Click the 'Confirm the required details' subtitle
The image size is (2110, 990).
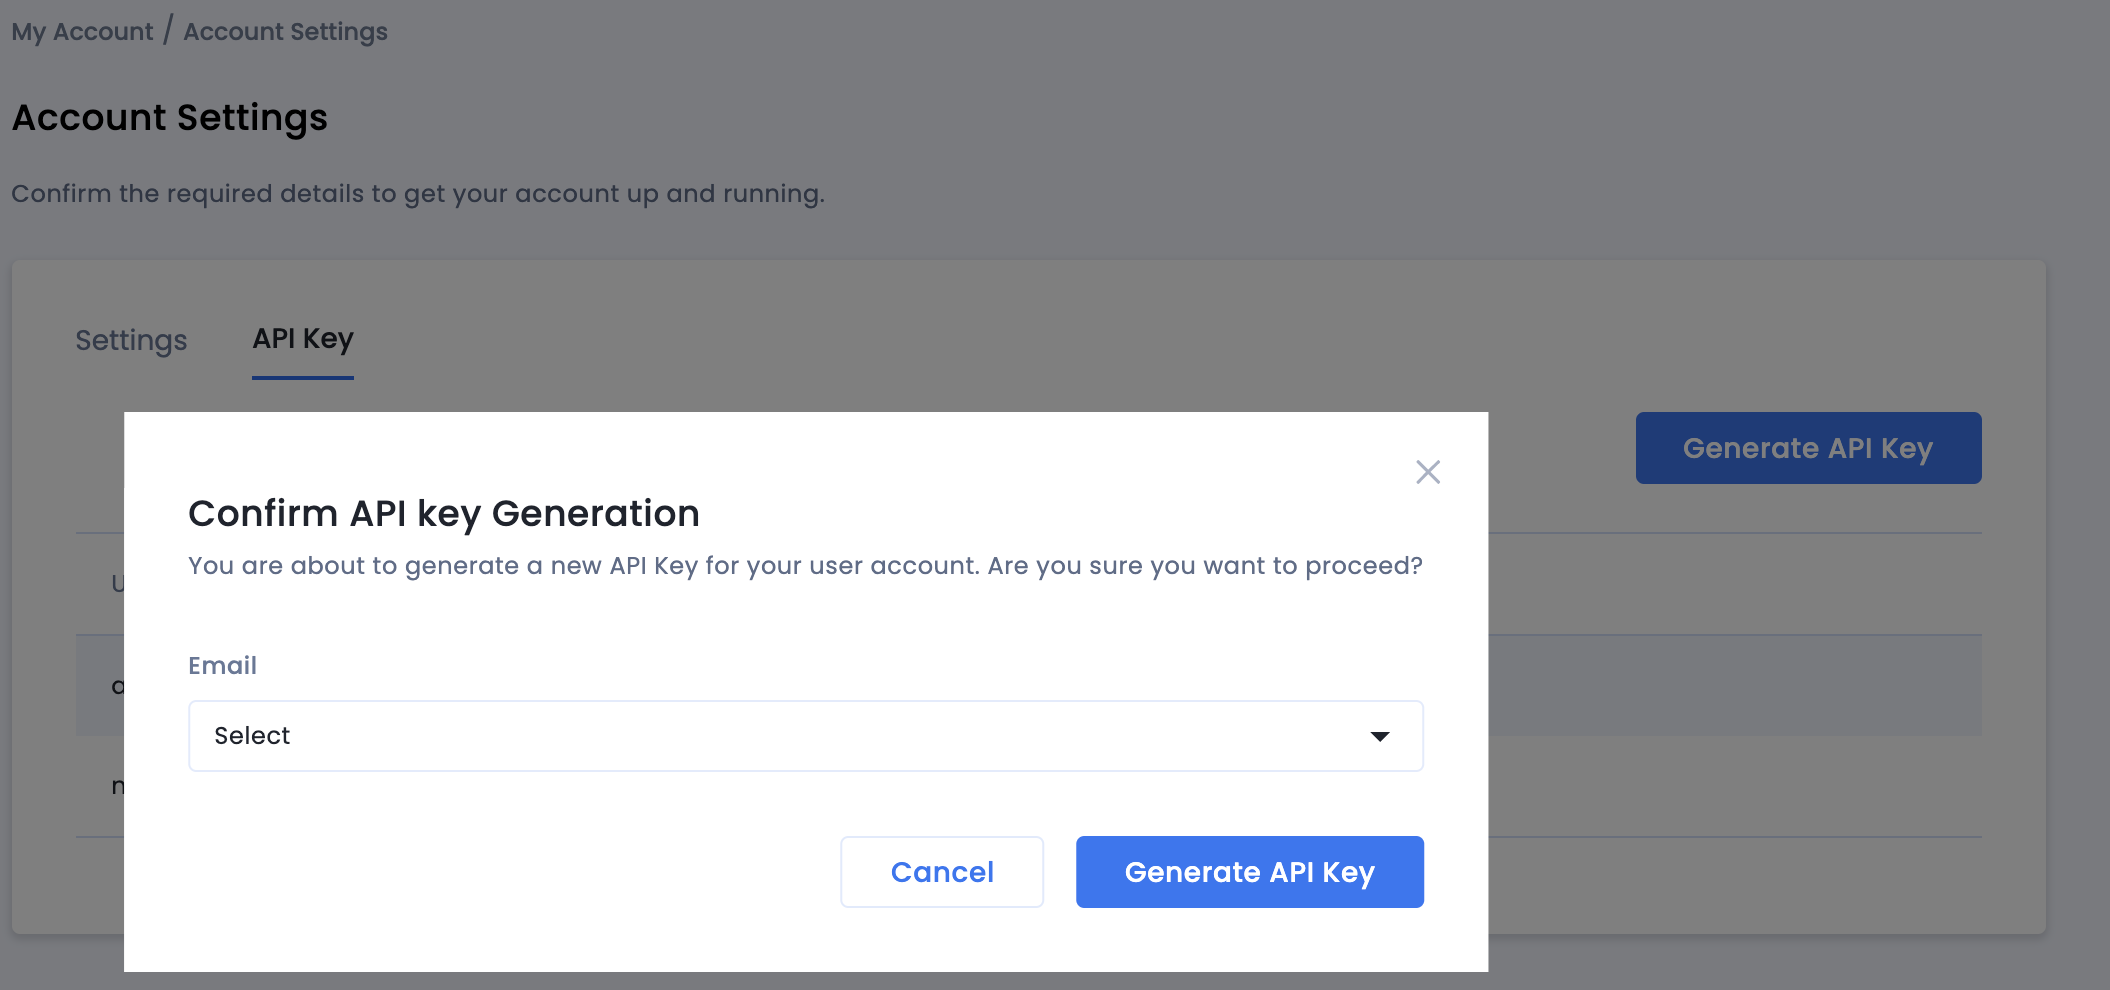417,193
